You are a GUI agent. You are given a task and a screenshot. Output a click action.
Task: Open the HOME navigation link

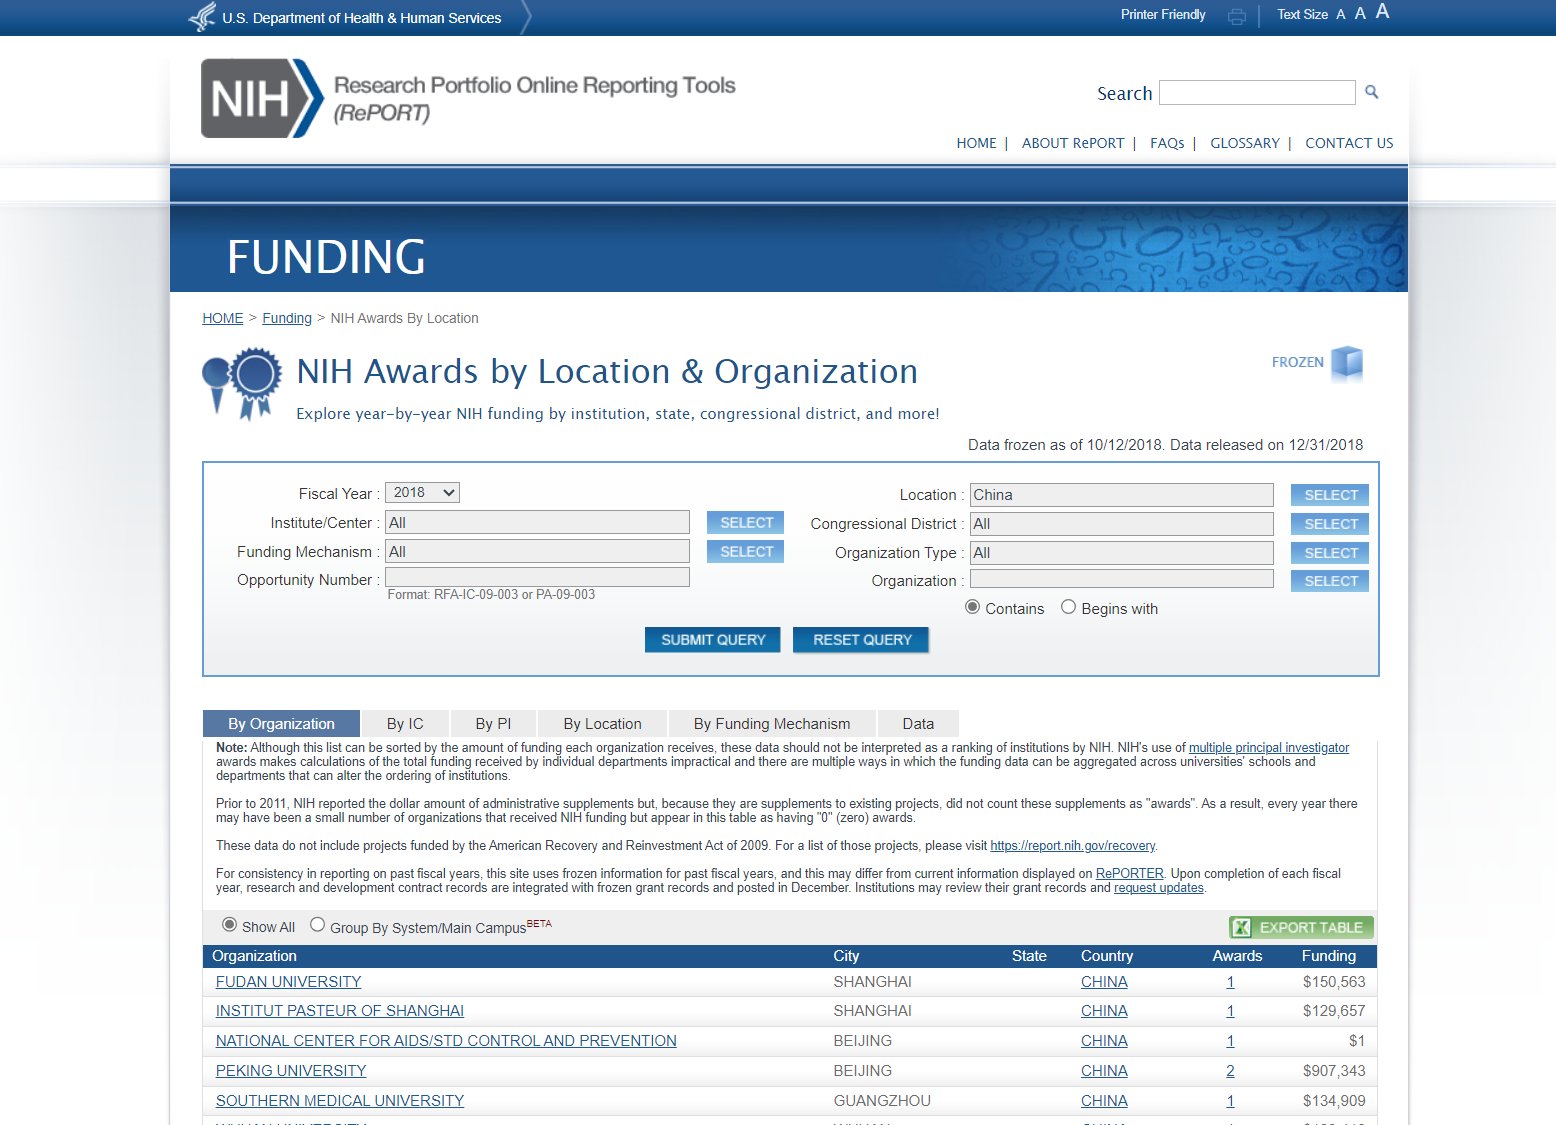[976, 143]
